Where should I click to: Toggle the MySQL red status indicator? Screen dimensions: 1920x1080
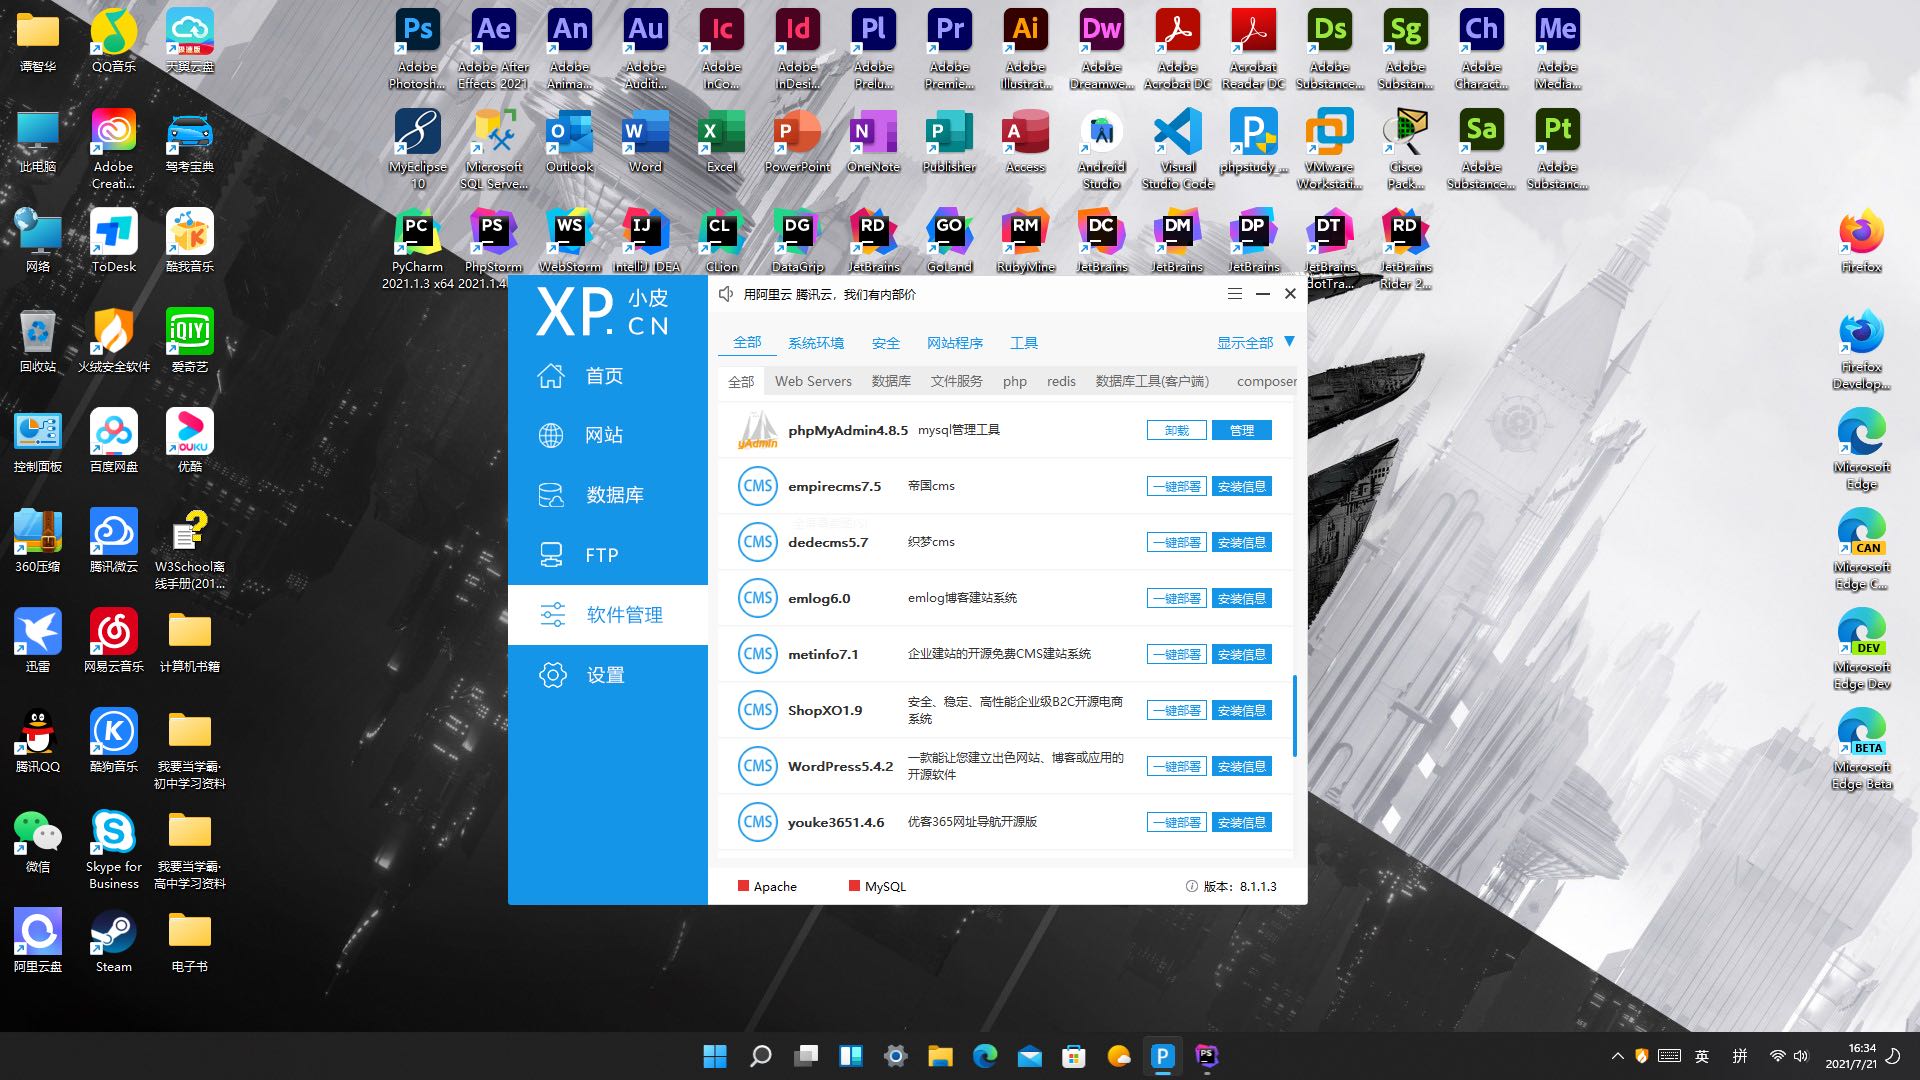(854, 886)
